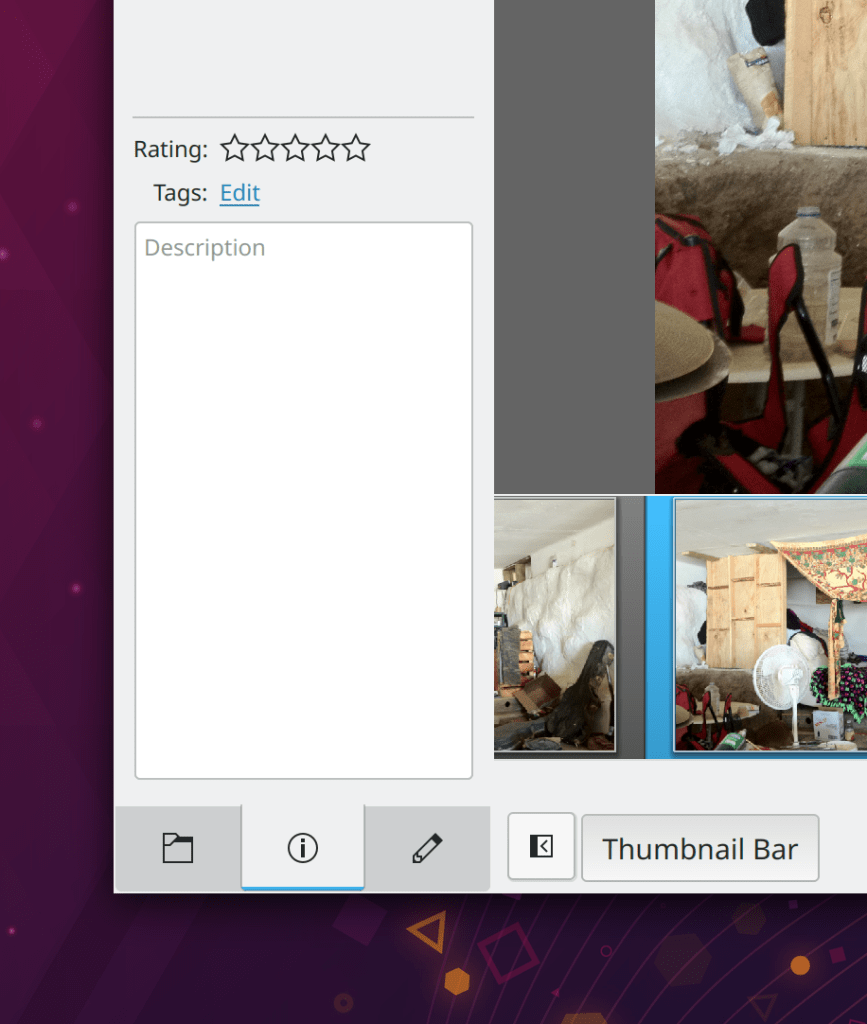This screenshot has height=1024, width=867.
Task: Click the Tags label
Action: click(180, 193)
